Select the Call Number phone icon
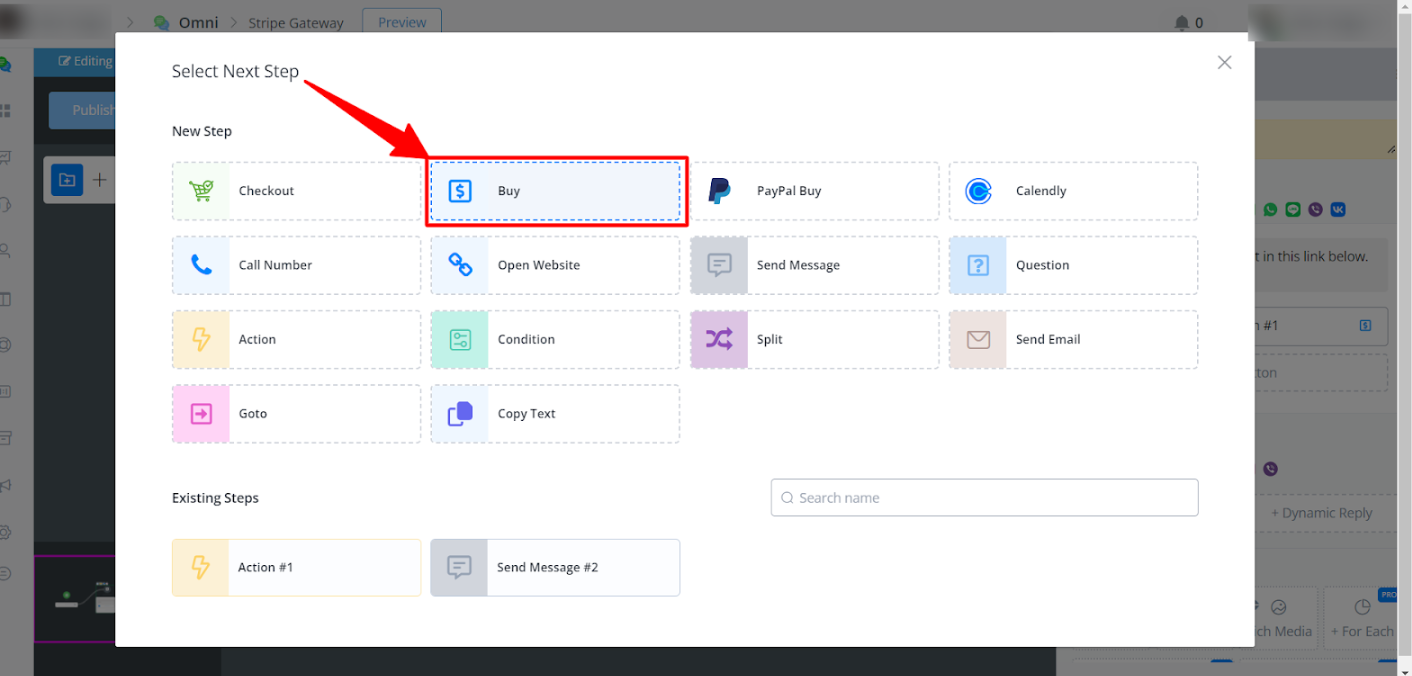1412x676 pixels. coord(201,265)
